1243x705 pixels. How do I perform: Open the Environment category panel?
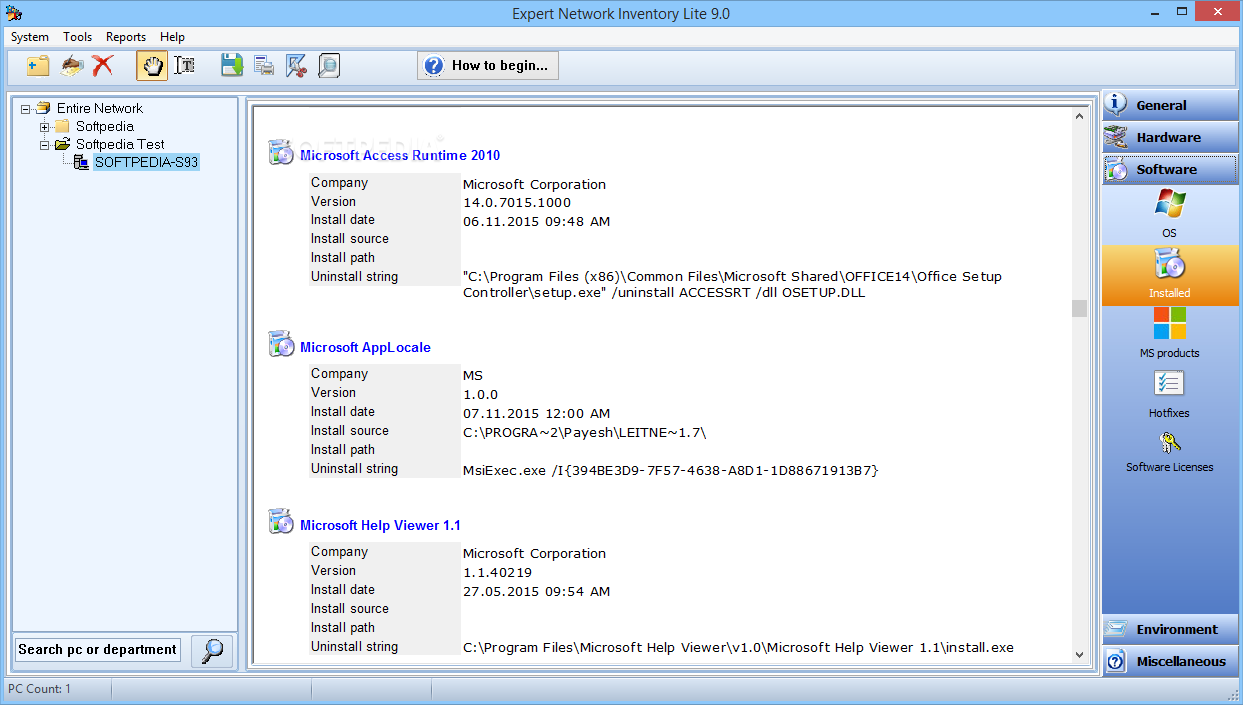click(x=1170, y=629)
